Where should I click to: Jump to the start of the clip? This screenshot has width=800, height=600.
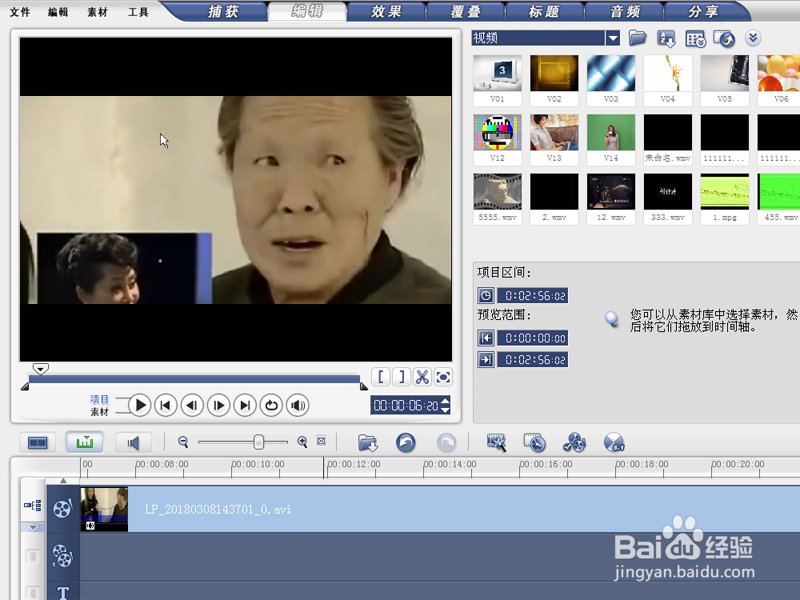pos(165,406)
